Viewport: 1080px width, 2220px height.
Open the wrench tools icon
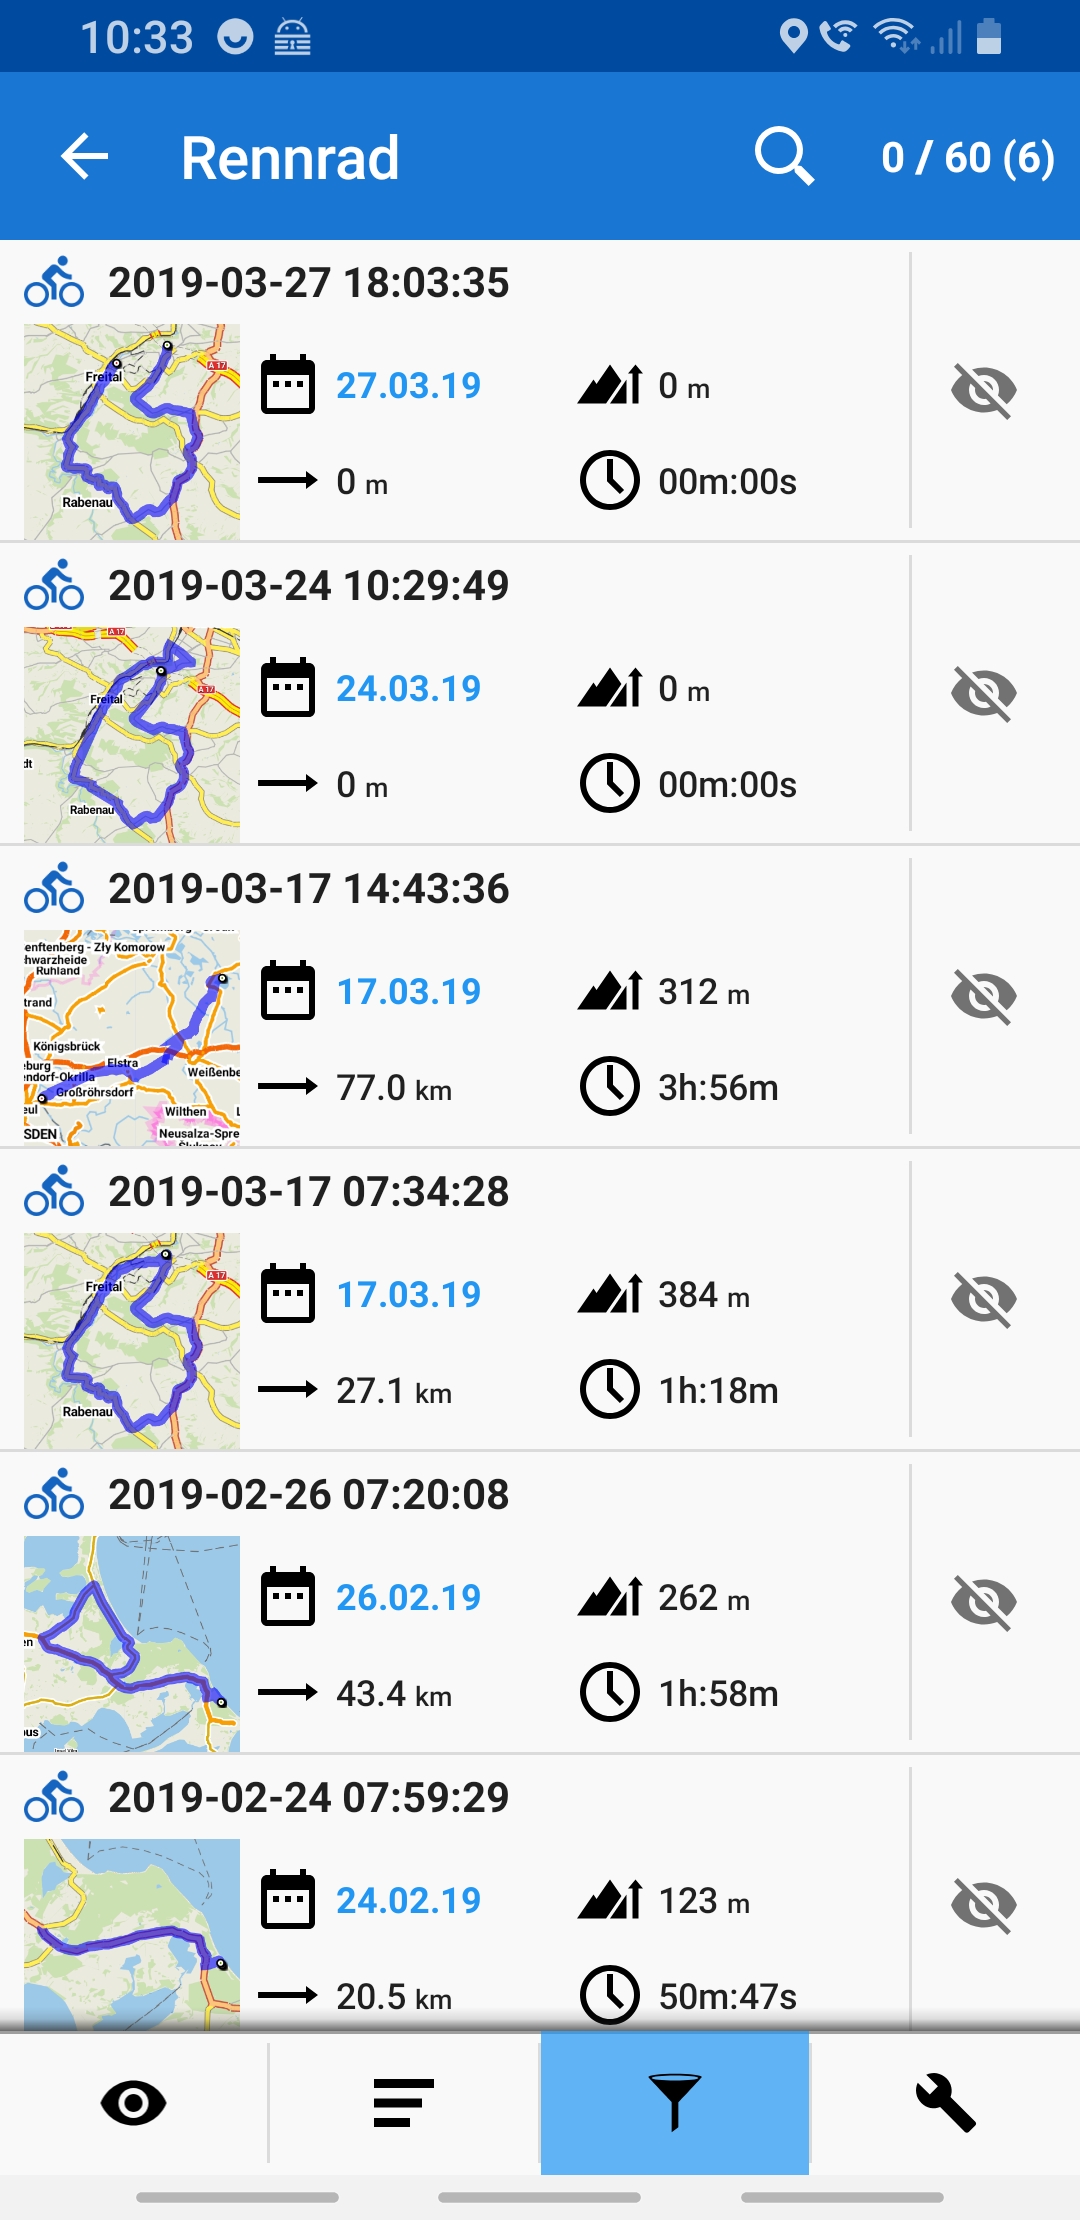pos(945,2103)
